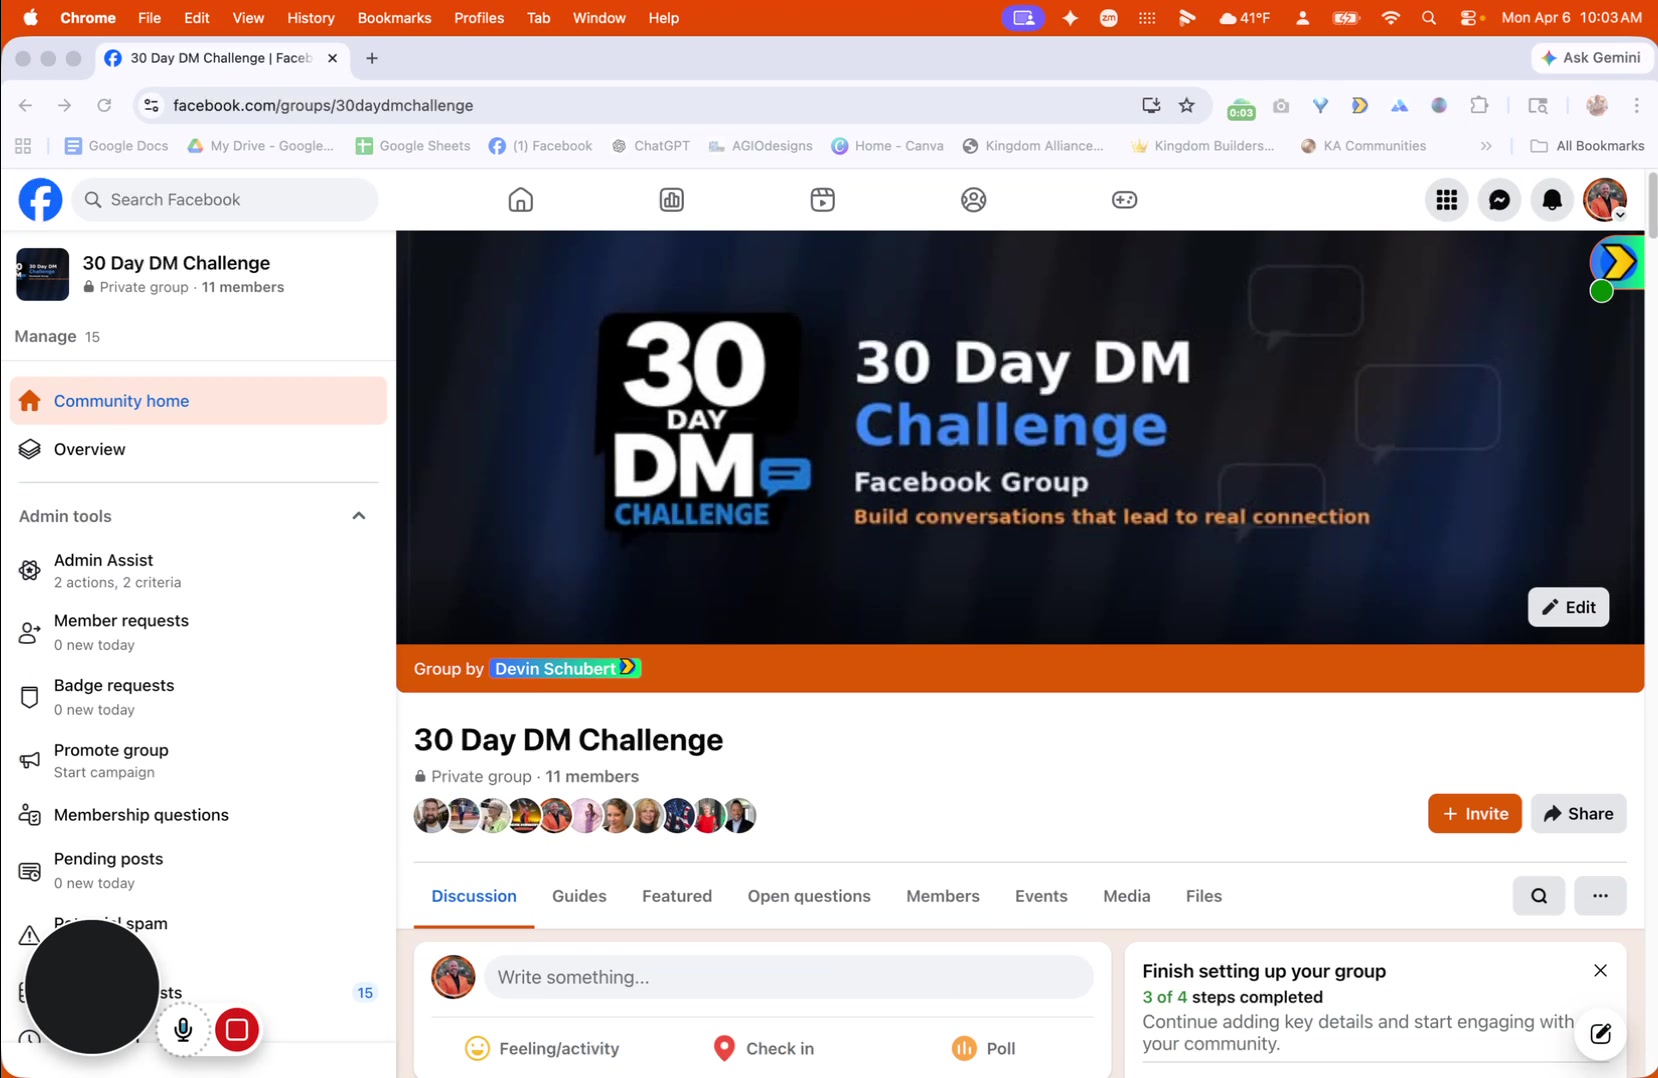Open the Chrome extensions puzzle icon
1658x1078 pixels.
pyautogui.click(x=1480, y=105)
